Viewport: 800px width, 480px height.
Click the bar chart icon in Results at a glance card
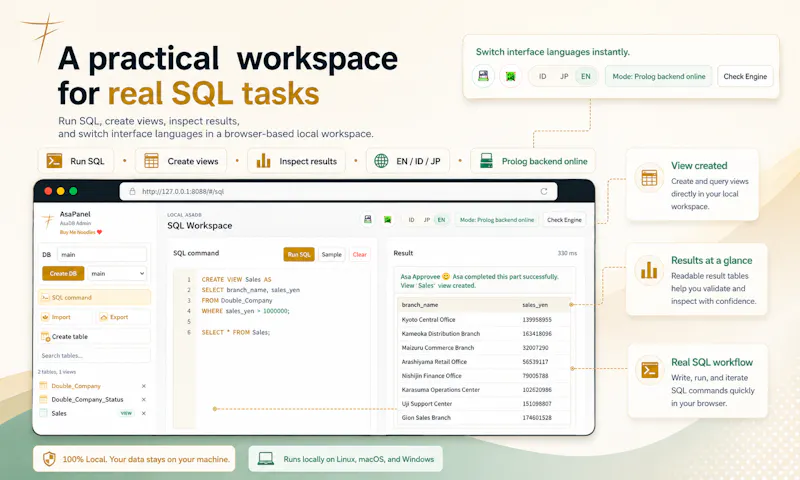coord(649,270)
